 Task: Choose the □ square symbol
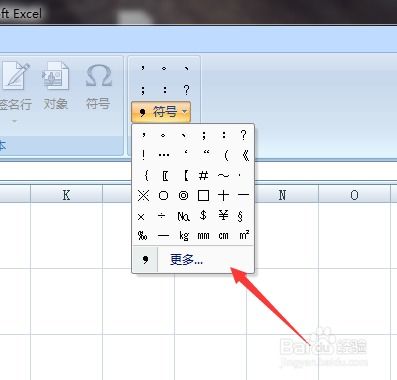pyautogui.click(x=203, y=195)
